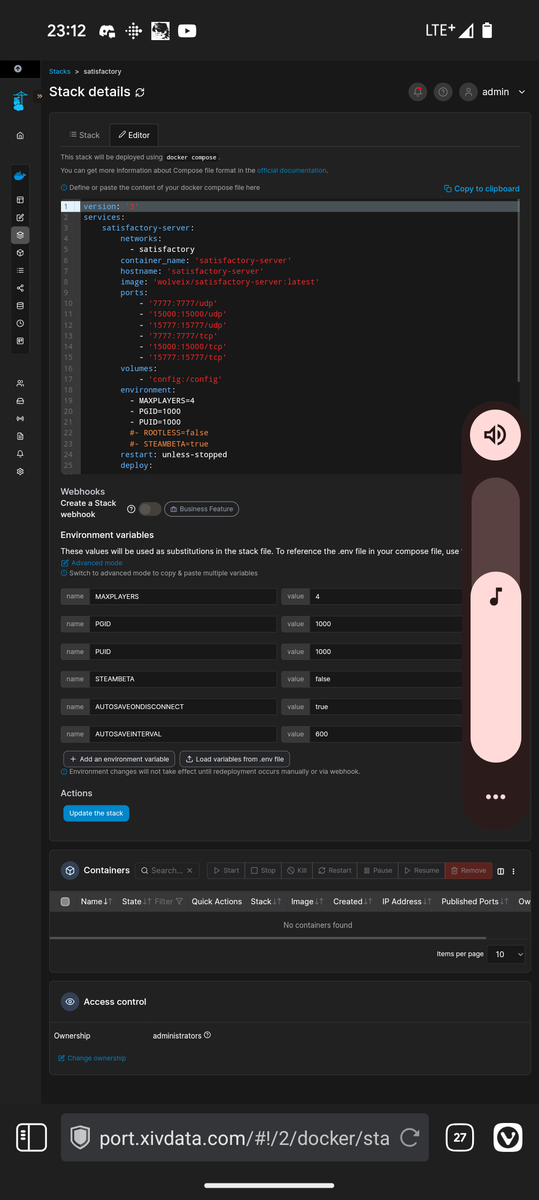Click the media volume speaker icon
This screenshot has width=539, height=1200.
pos(496,434)
